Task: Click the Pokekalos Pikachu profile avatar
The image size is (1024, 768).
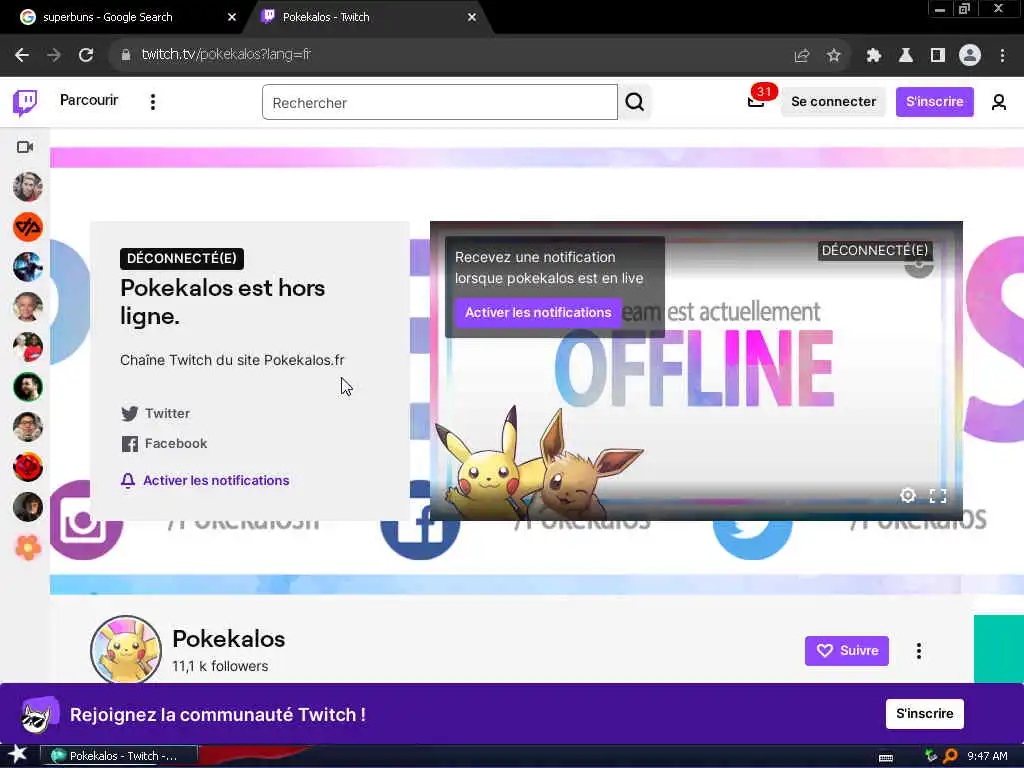Action: 125,650
